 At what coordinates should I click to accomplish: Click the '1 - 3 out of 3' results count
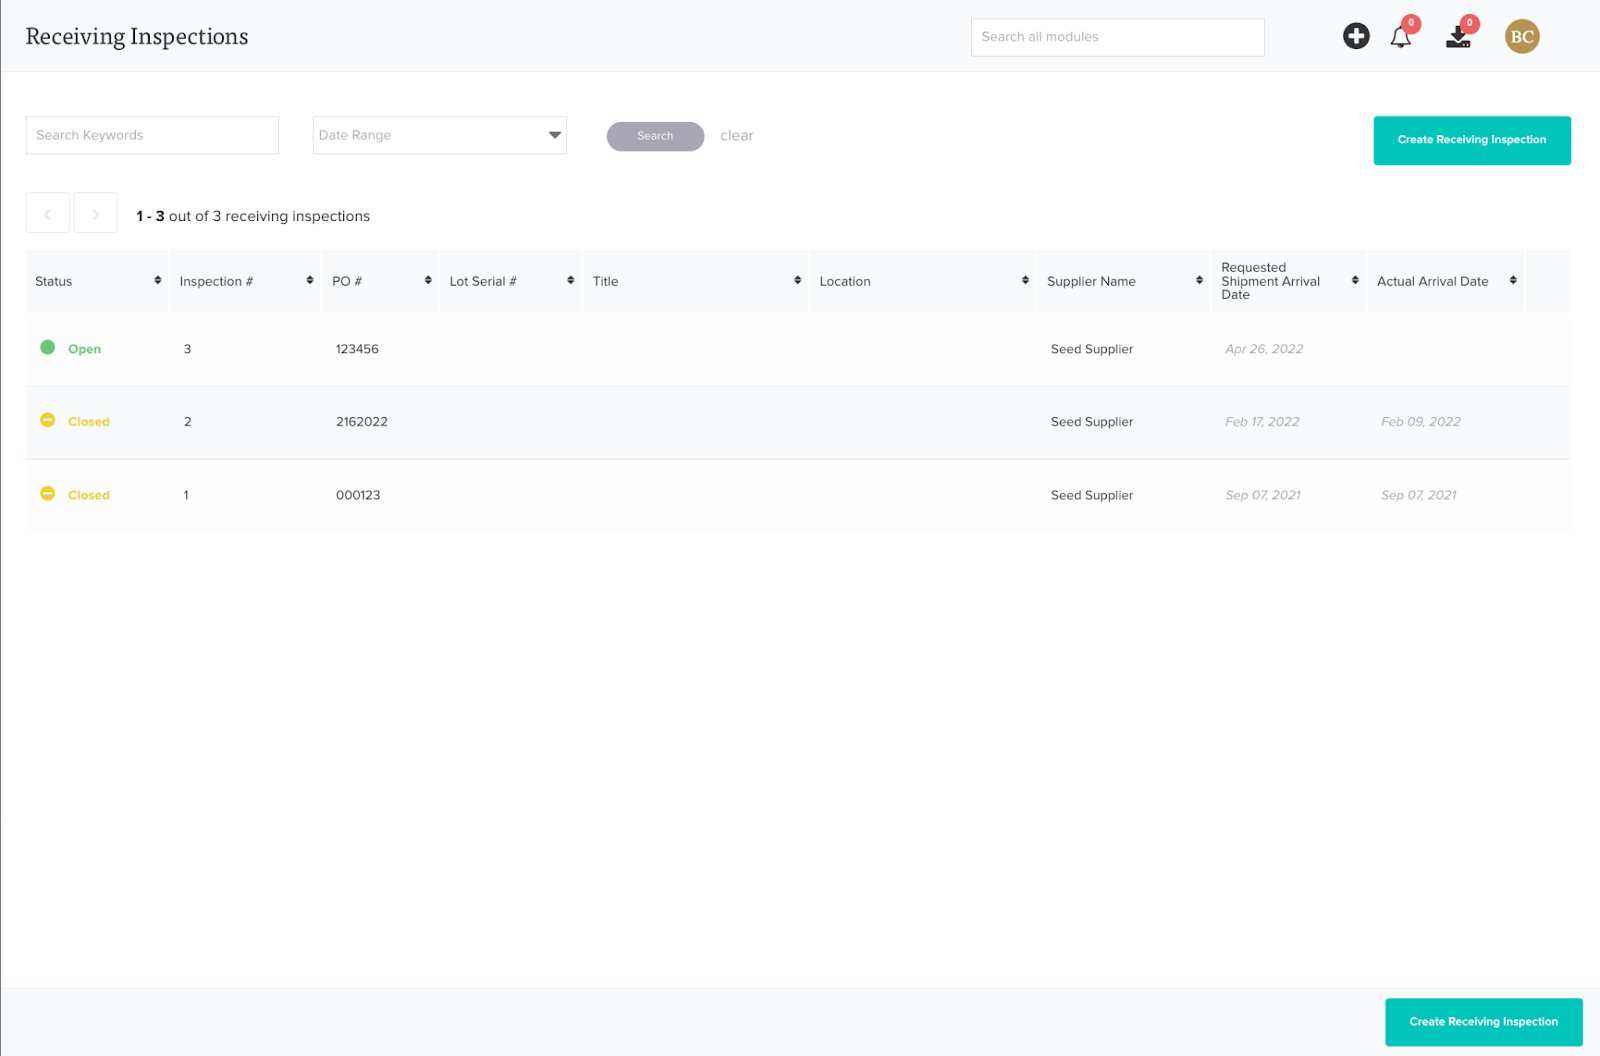click(253, 216)
